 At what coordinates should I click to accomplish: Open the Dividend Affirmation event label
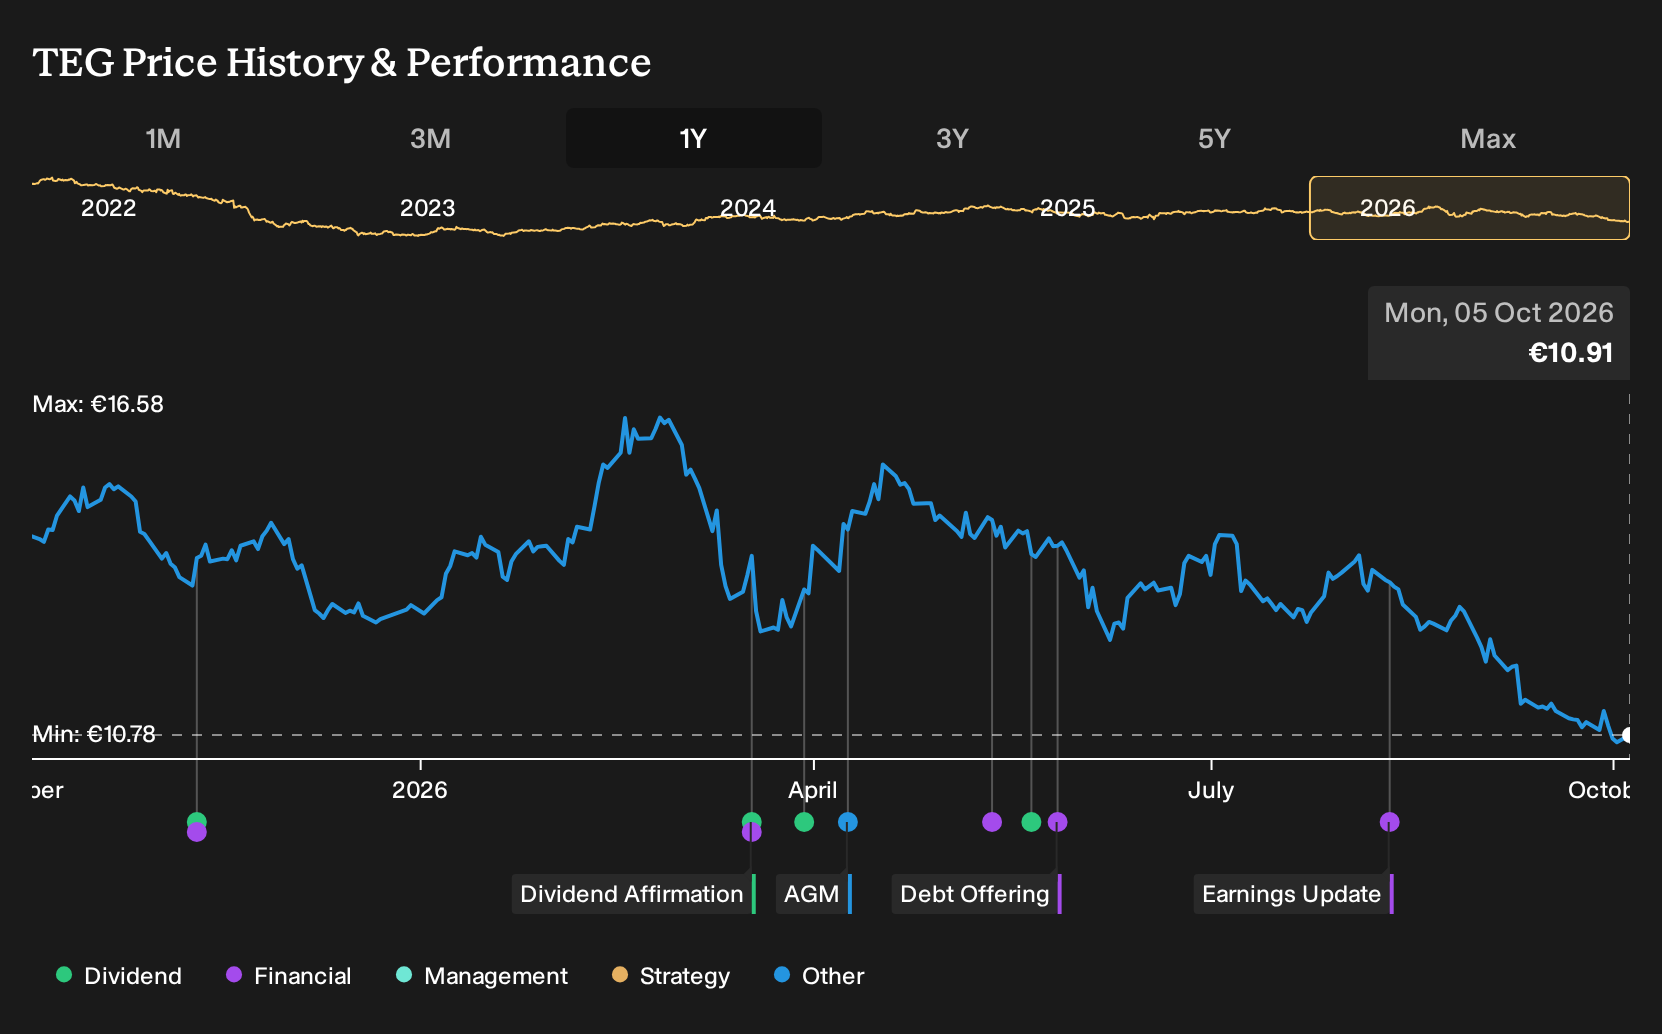point(634,894)
